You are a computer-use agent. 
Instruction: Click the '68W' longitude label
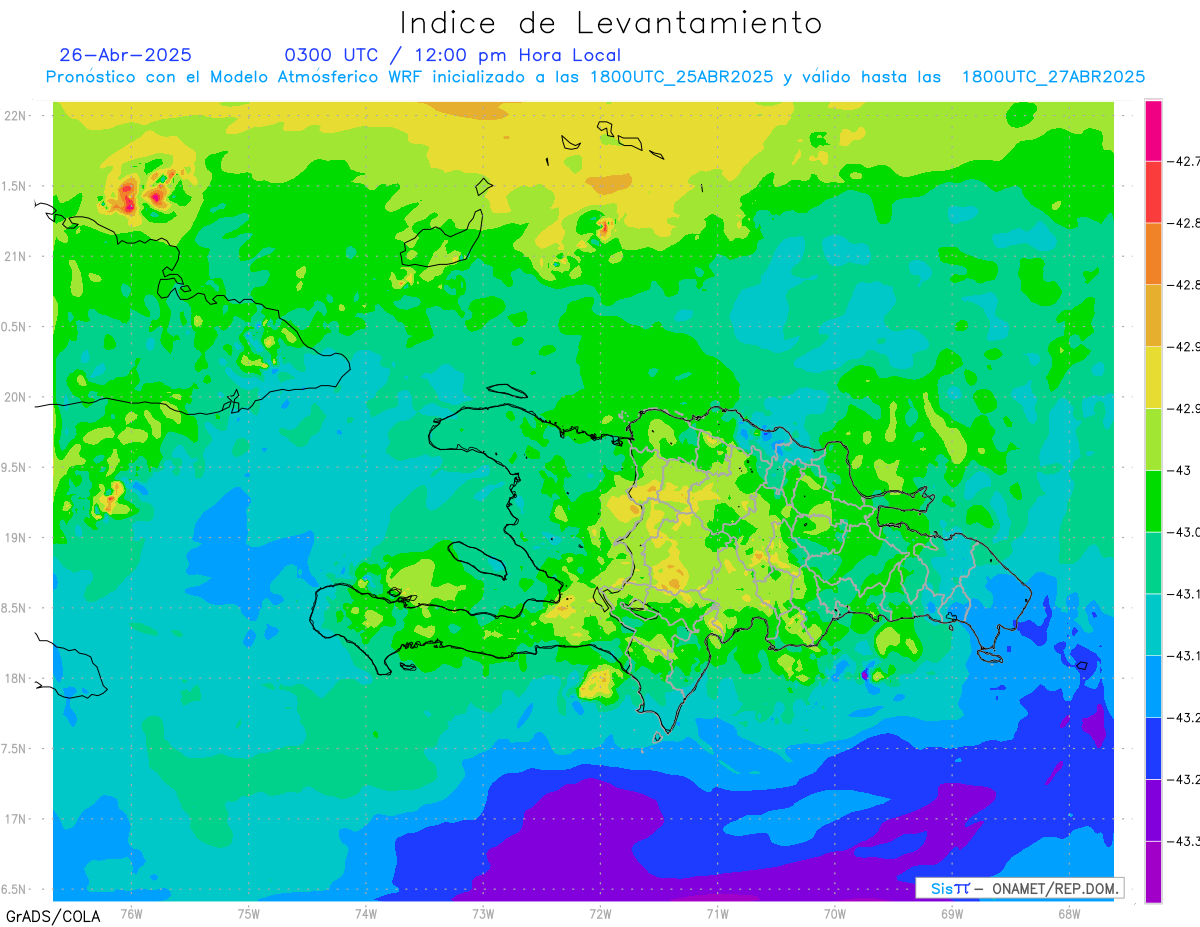[x=1069, y=913]
